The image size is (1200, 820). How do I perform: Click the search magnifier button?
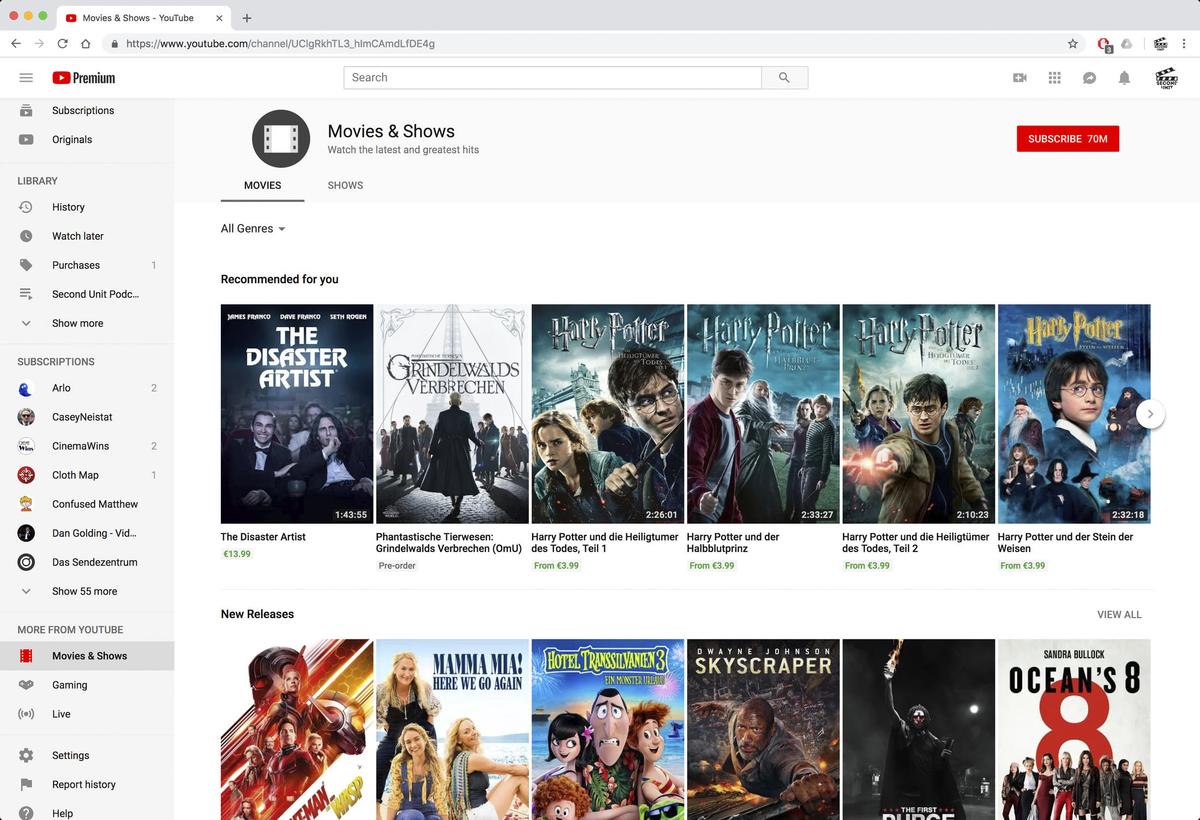click(x=784, y=77)
